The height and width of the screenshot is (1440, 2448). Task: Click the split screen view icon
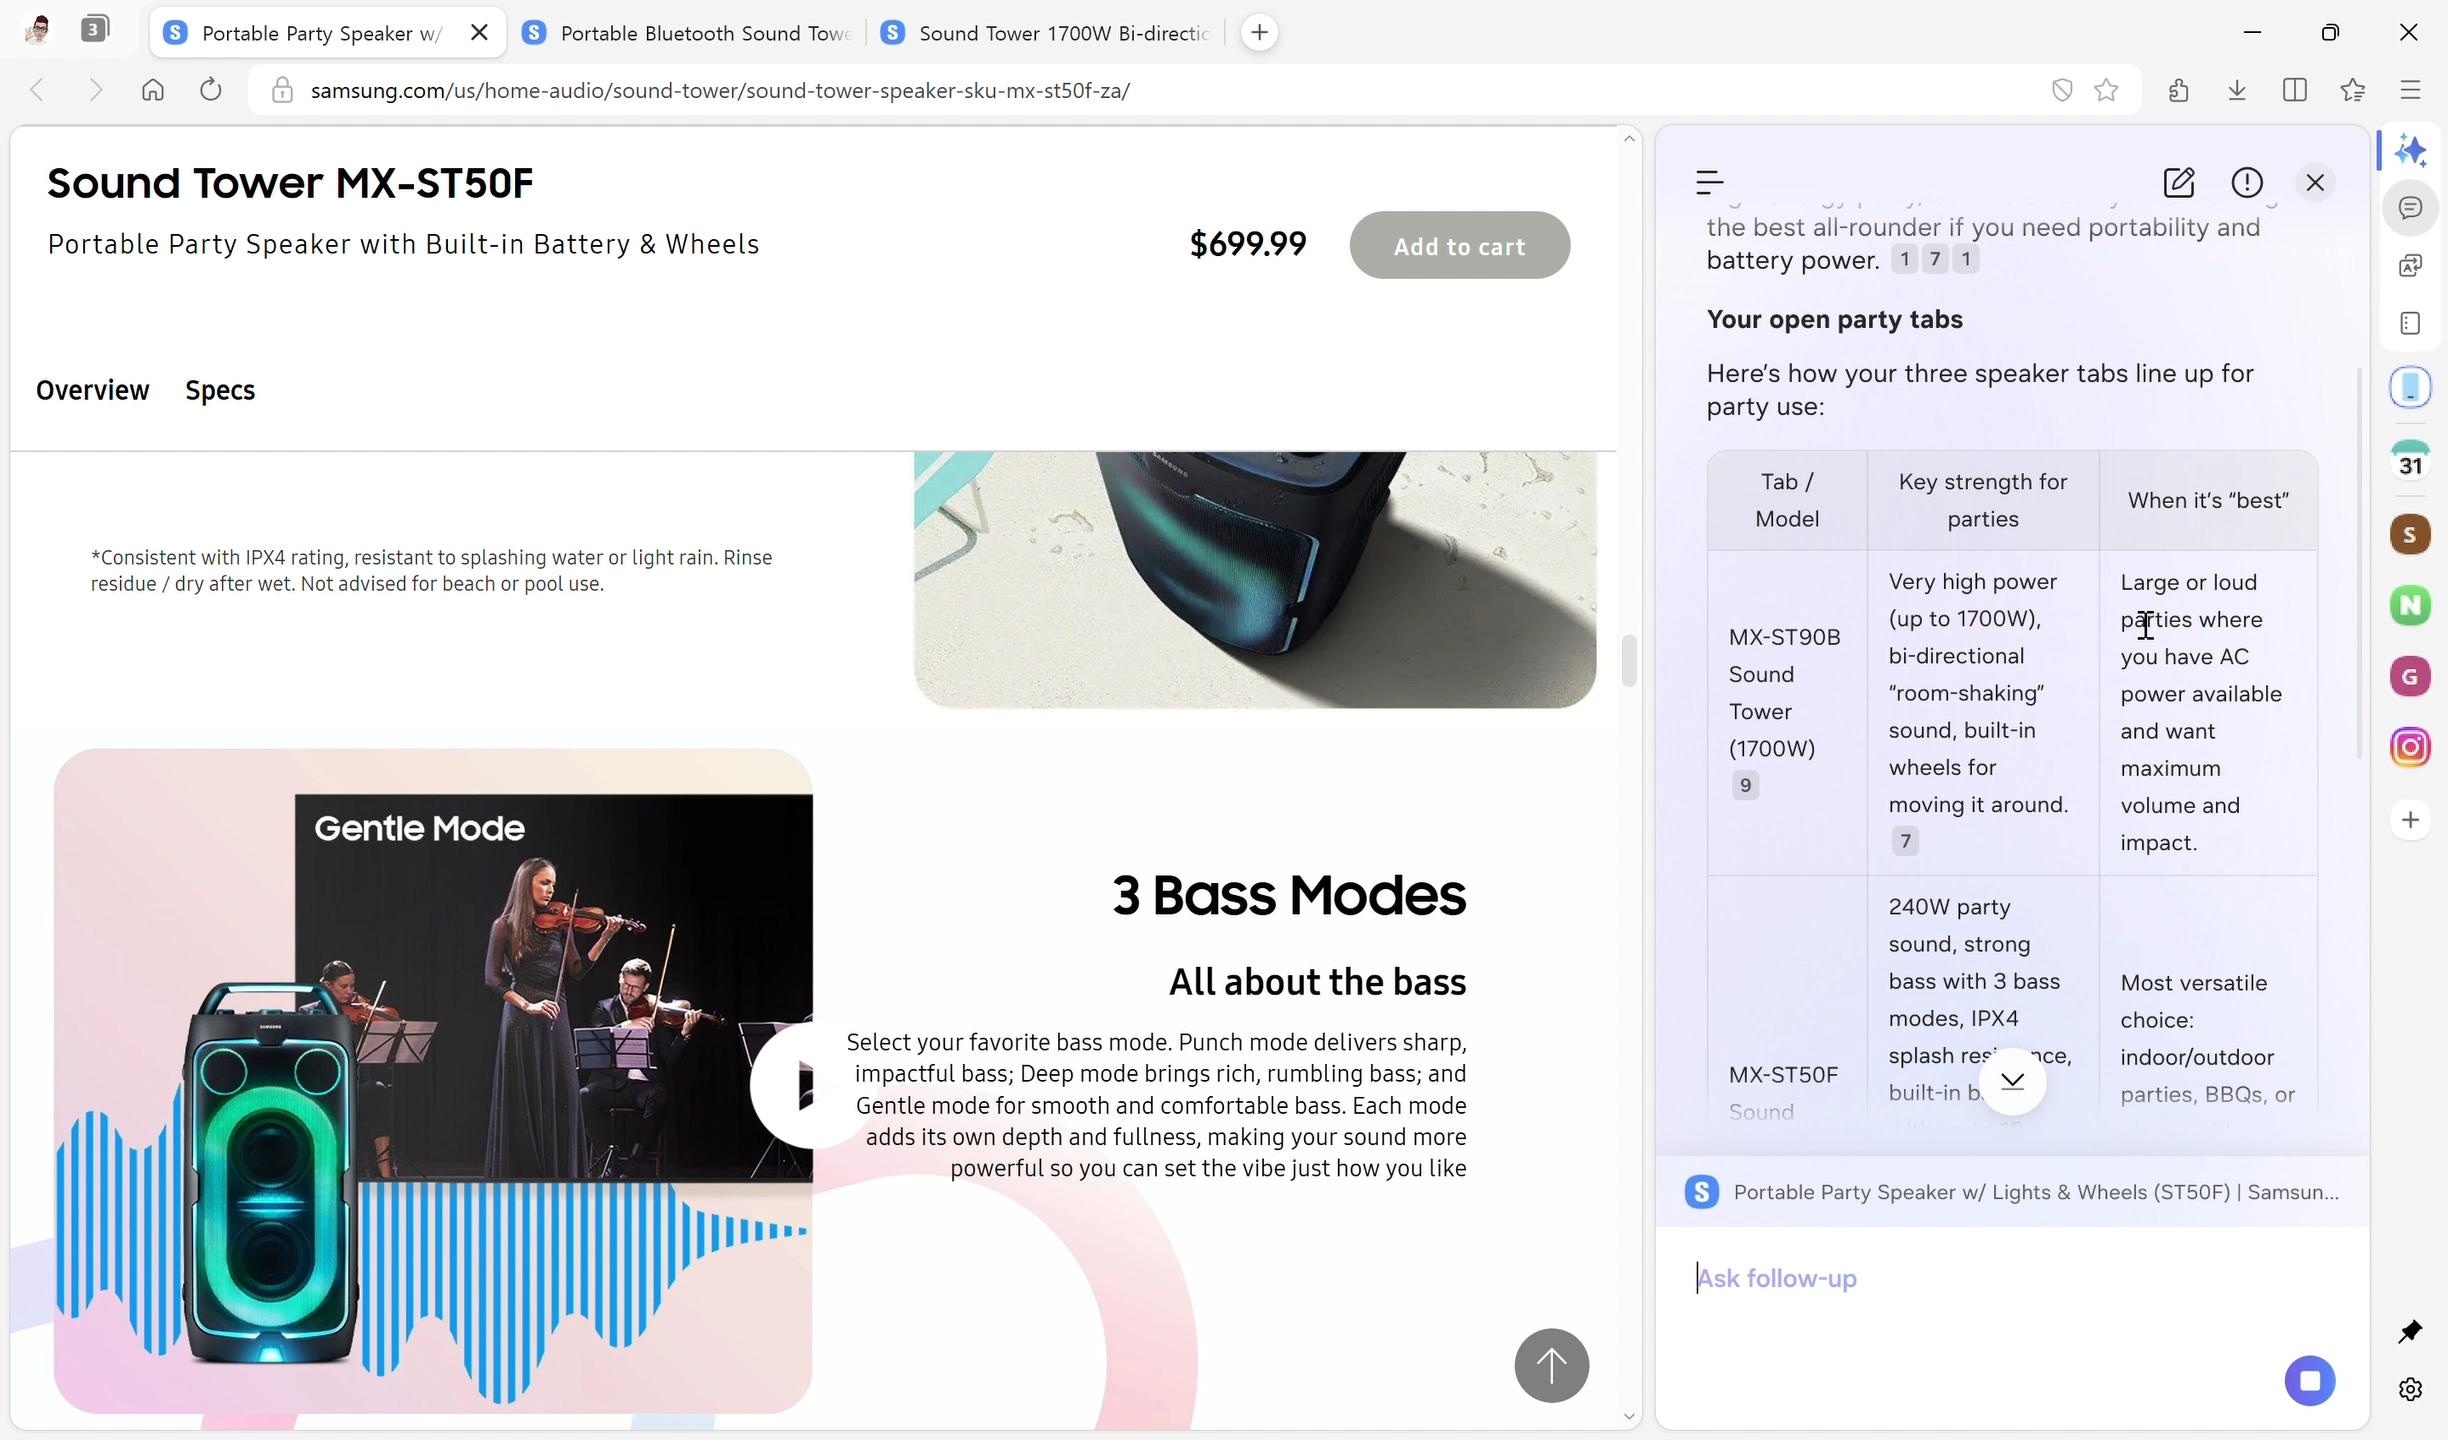2295,90
